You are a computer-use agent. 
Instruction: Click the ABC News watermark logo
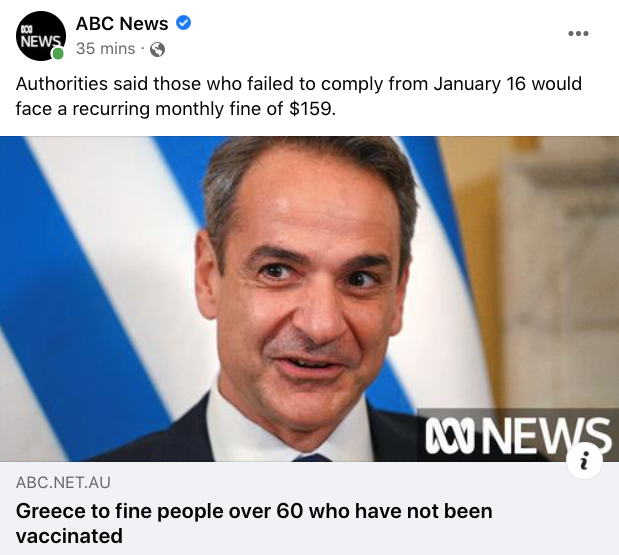click(517, 435)
